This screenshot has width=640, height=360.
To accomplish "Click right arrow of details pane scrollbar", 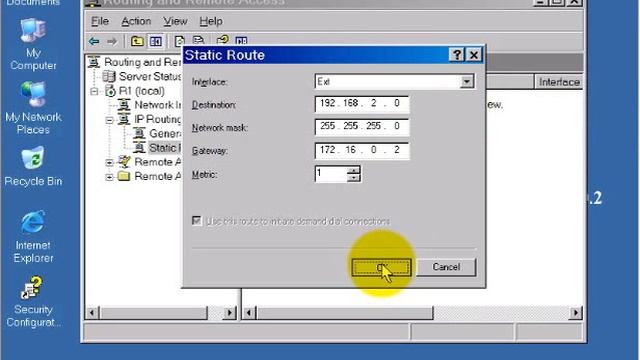I will point(576,313).
